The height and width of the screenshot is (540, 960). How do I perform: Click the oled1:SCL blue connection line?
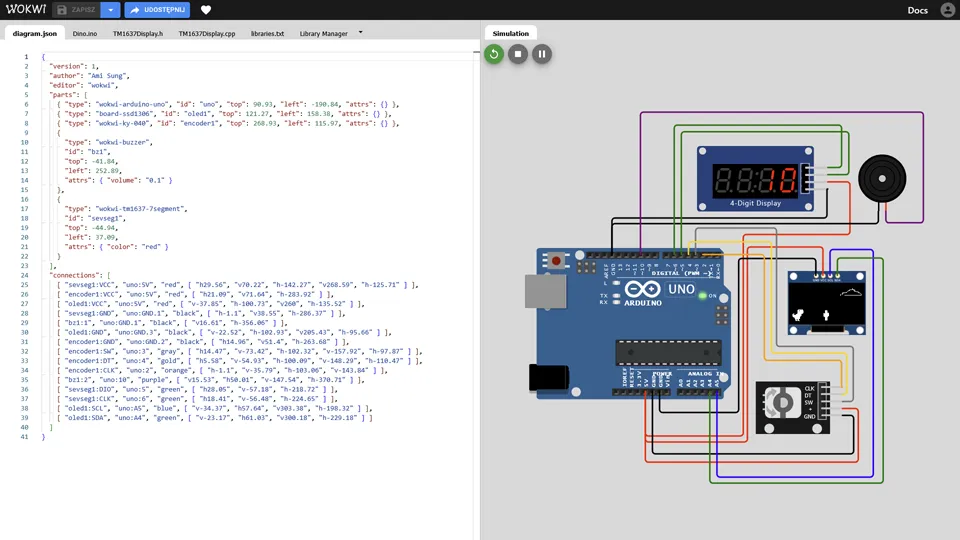[x=214, y=408]
